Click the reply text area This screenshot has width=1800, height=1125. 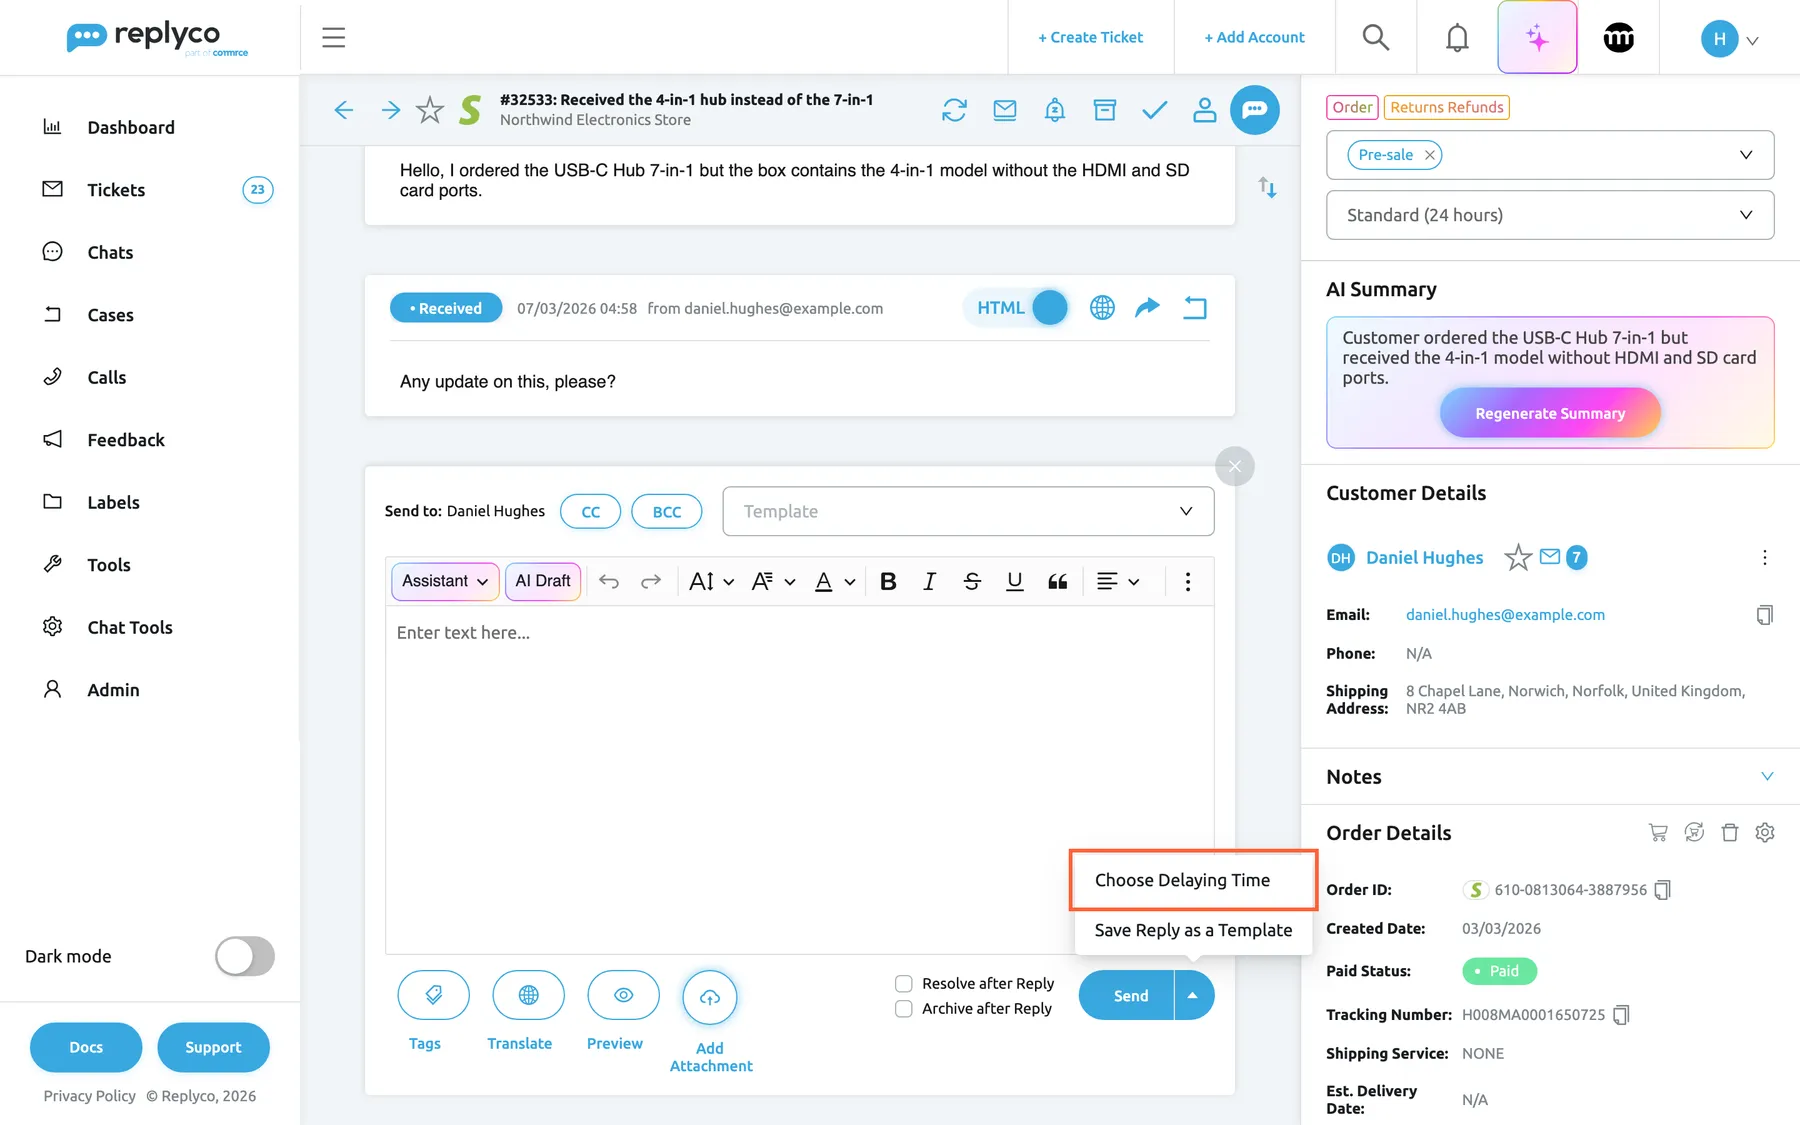800,780
